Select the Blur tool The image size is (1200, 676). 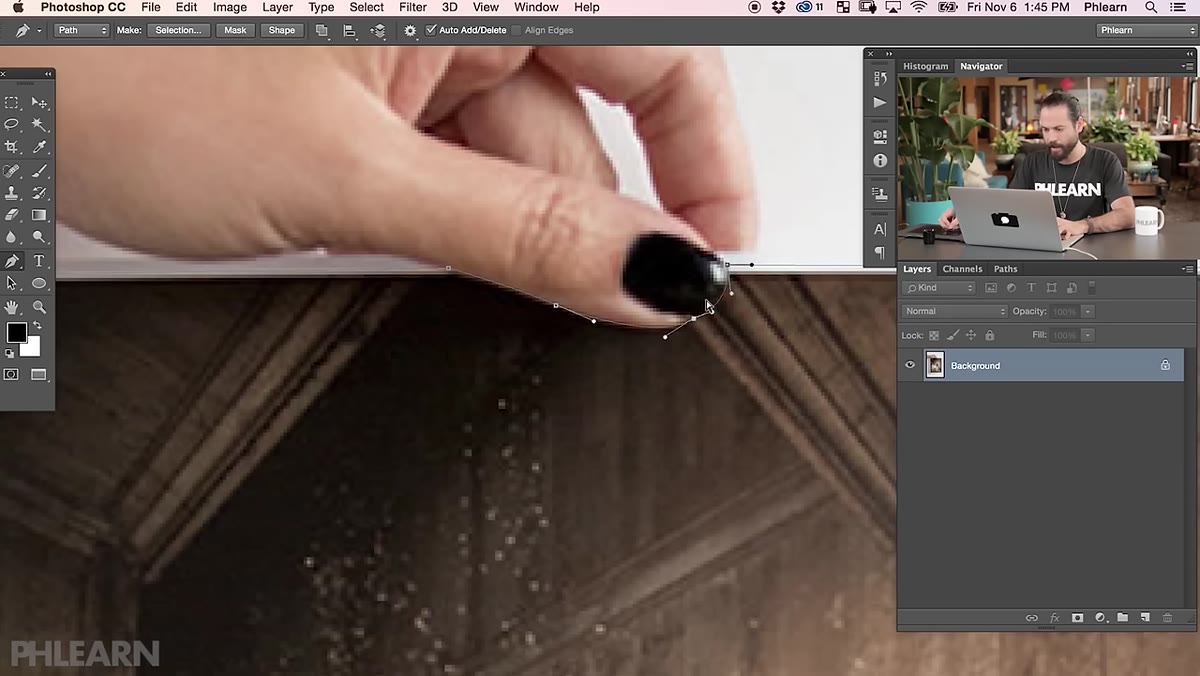click(x=12, y=237)
